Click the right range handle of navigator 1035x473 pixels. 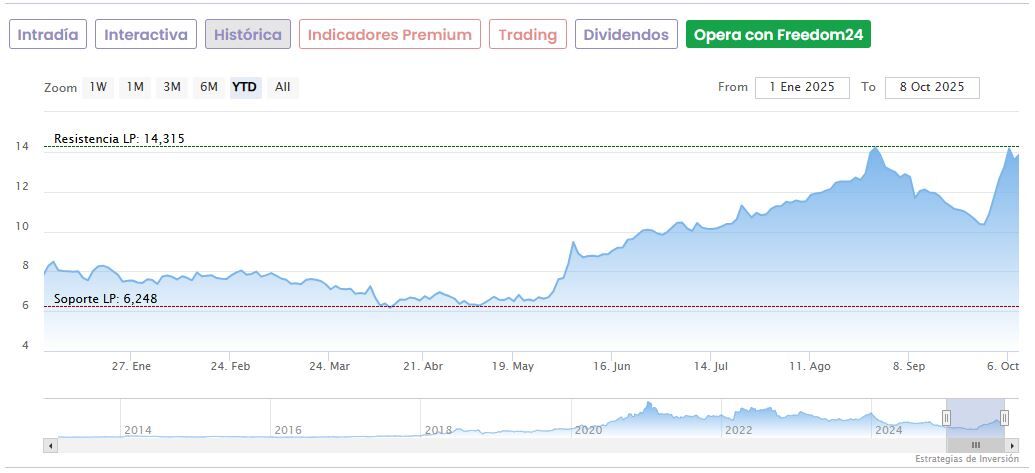tap(1004, 418)
